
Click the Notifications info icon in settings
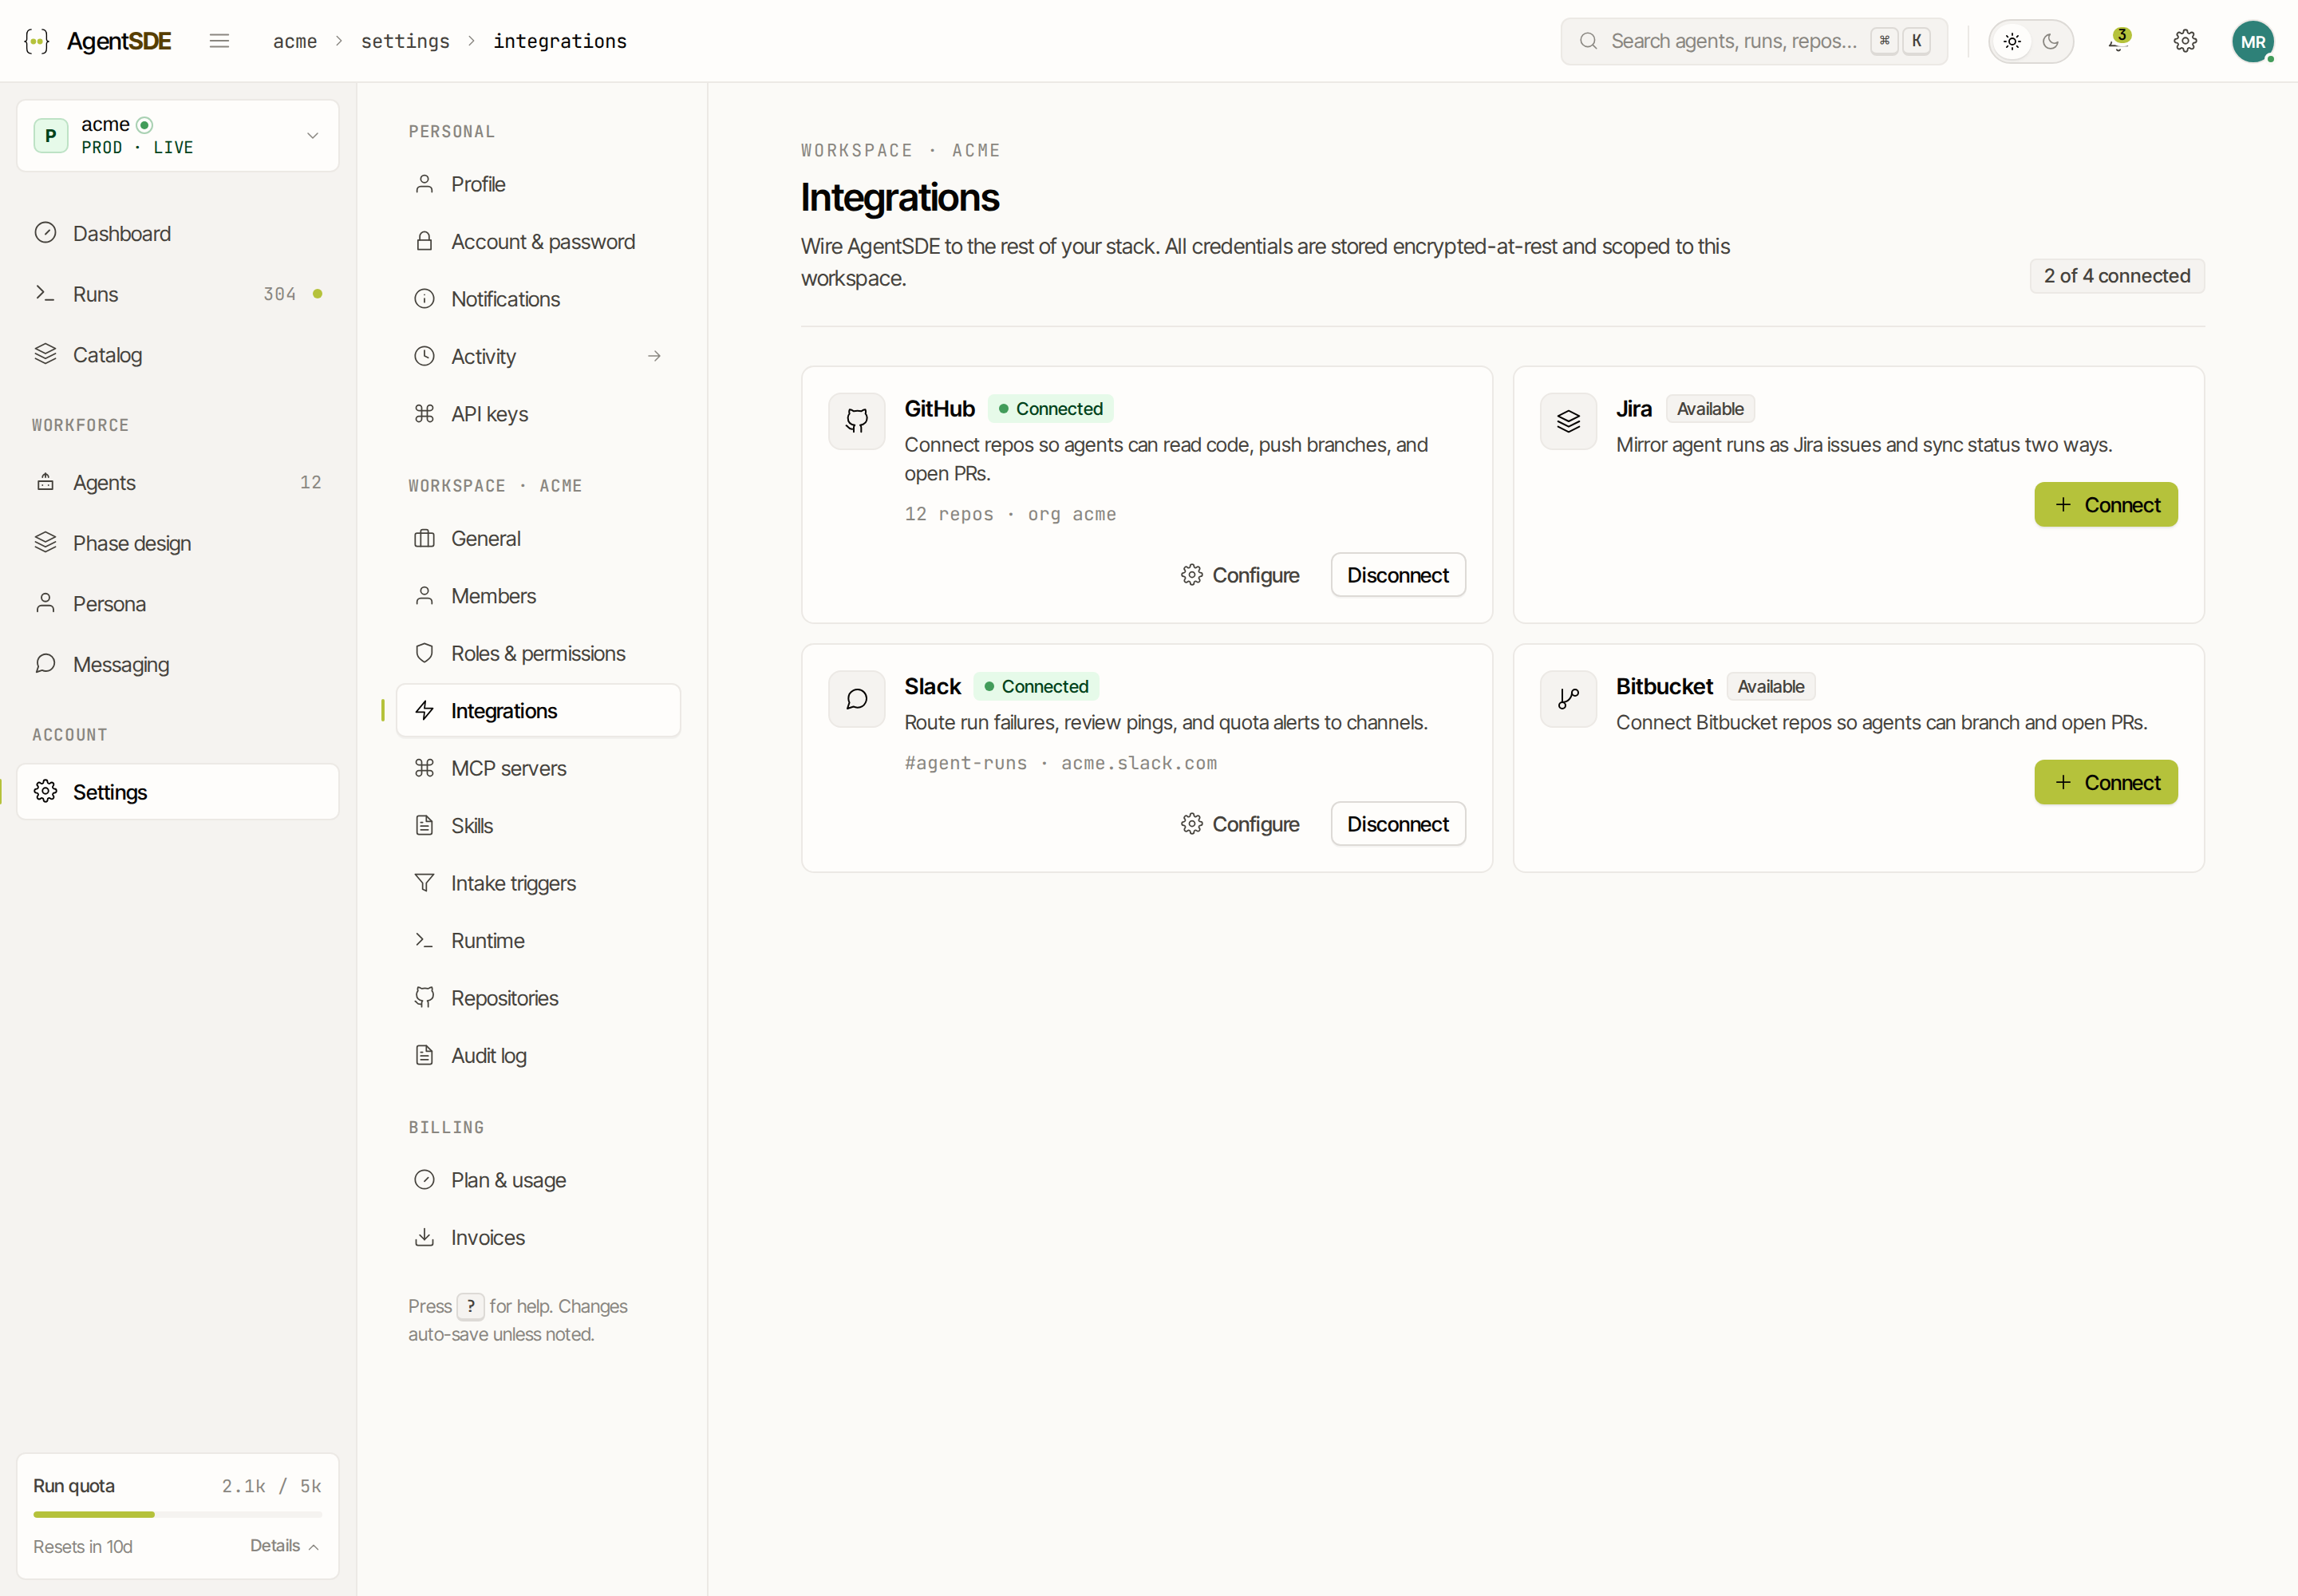coord(424,299)
